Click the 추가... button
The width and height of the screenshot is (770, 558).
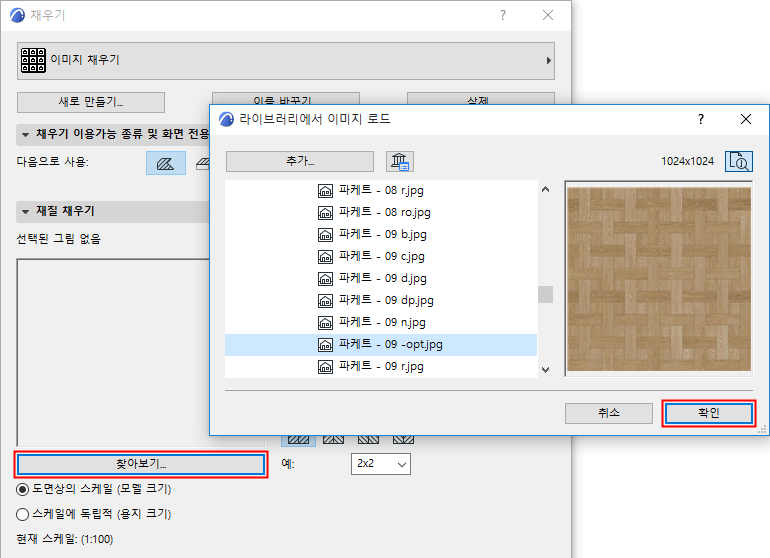tap(300, 161)
